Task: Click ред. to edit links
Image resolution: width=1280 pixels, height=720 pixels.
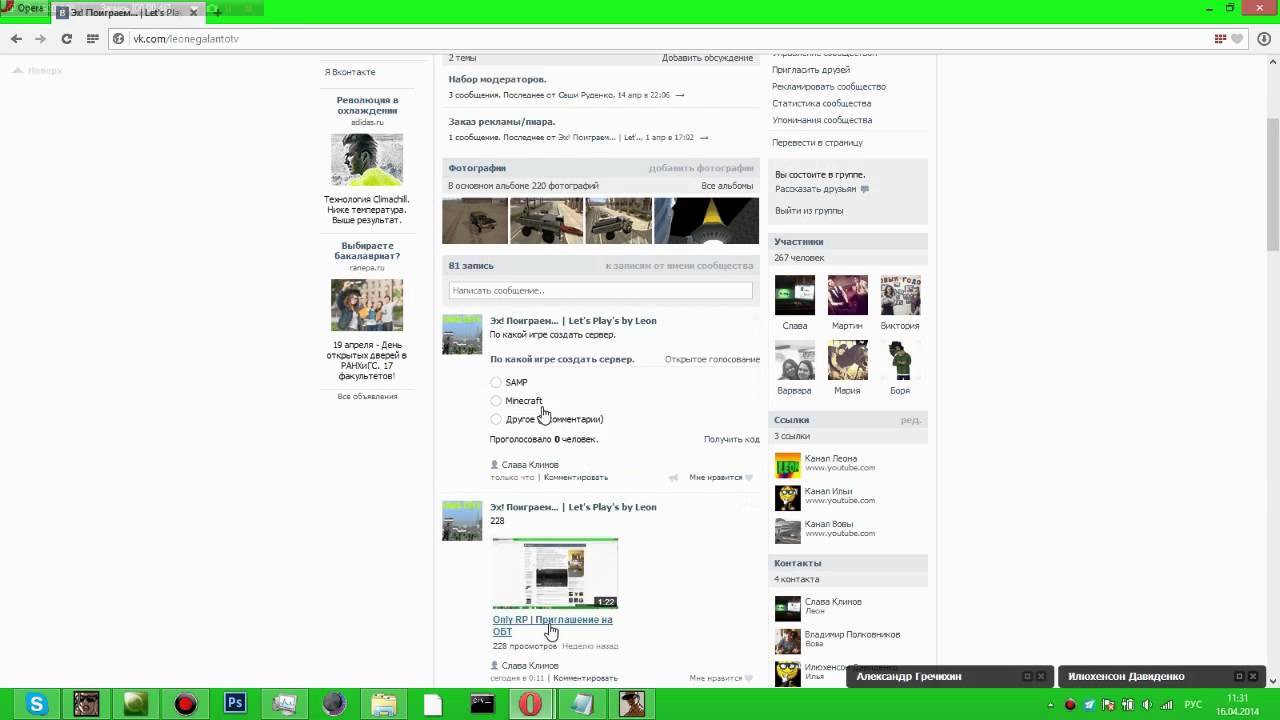Action: [910, 420]
